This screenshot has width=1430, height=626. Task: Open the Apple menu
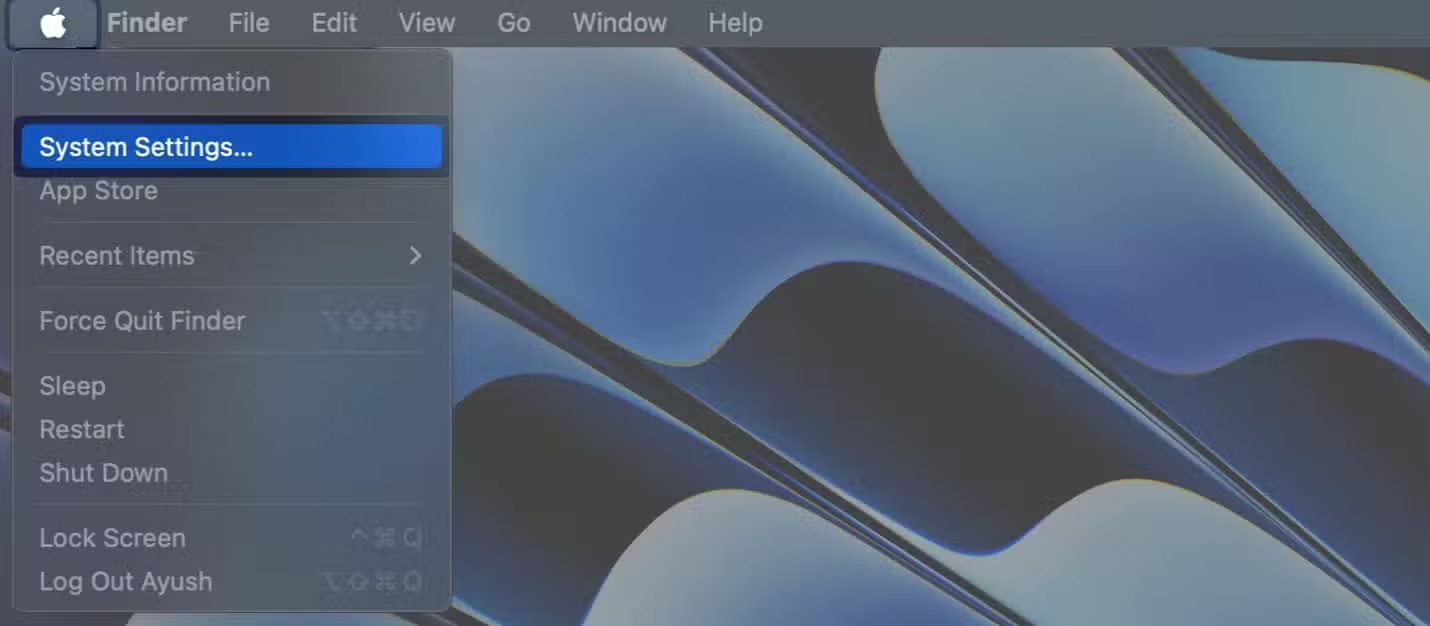click(53, 22)
